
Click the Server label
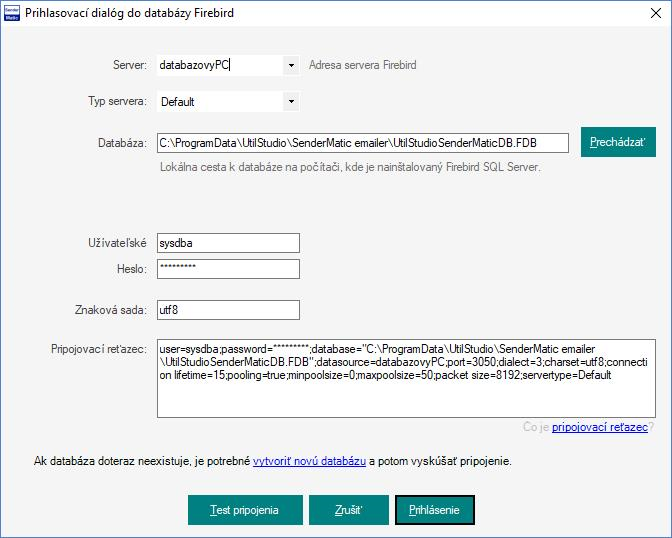tap(130, 65)
